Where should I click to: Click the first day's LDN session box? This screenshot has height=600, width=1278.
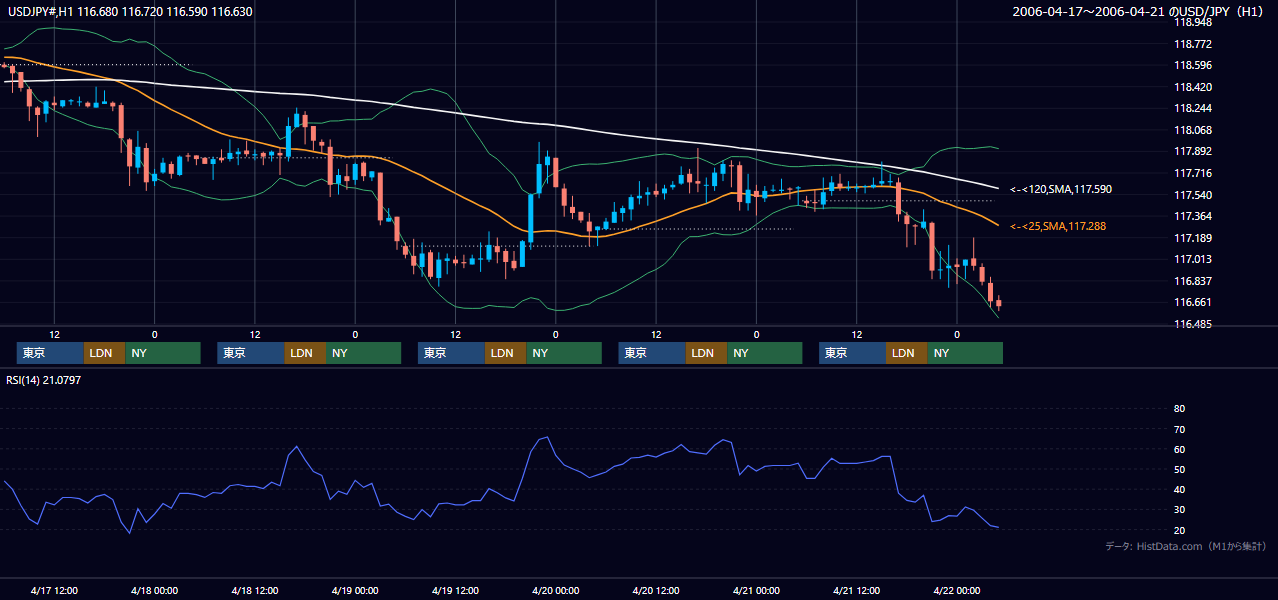pyautogui.click(x=104, y=353)
